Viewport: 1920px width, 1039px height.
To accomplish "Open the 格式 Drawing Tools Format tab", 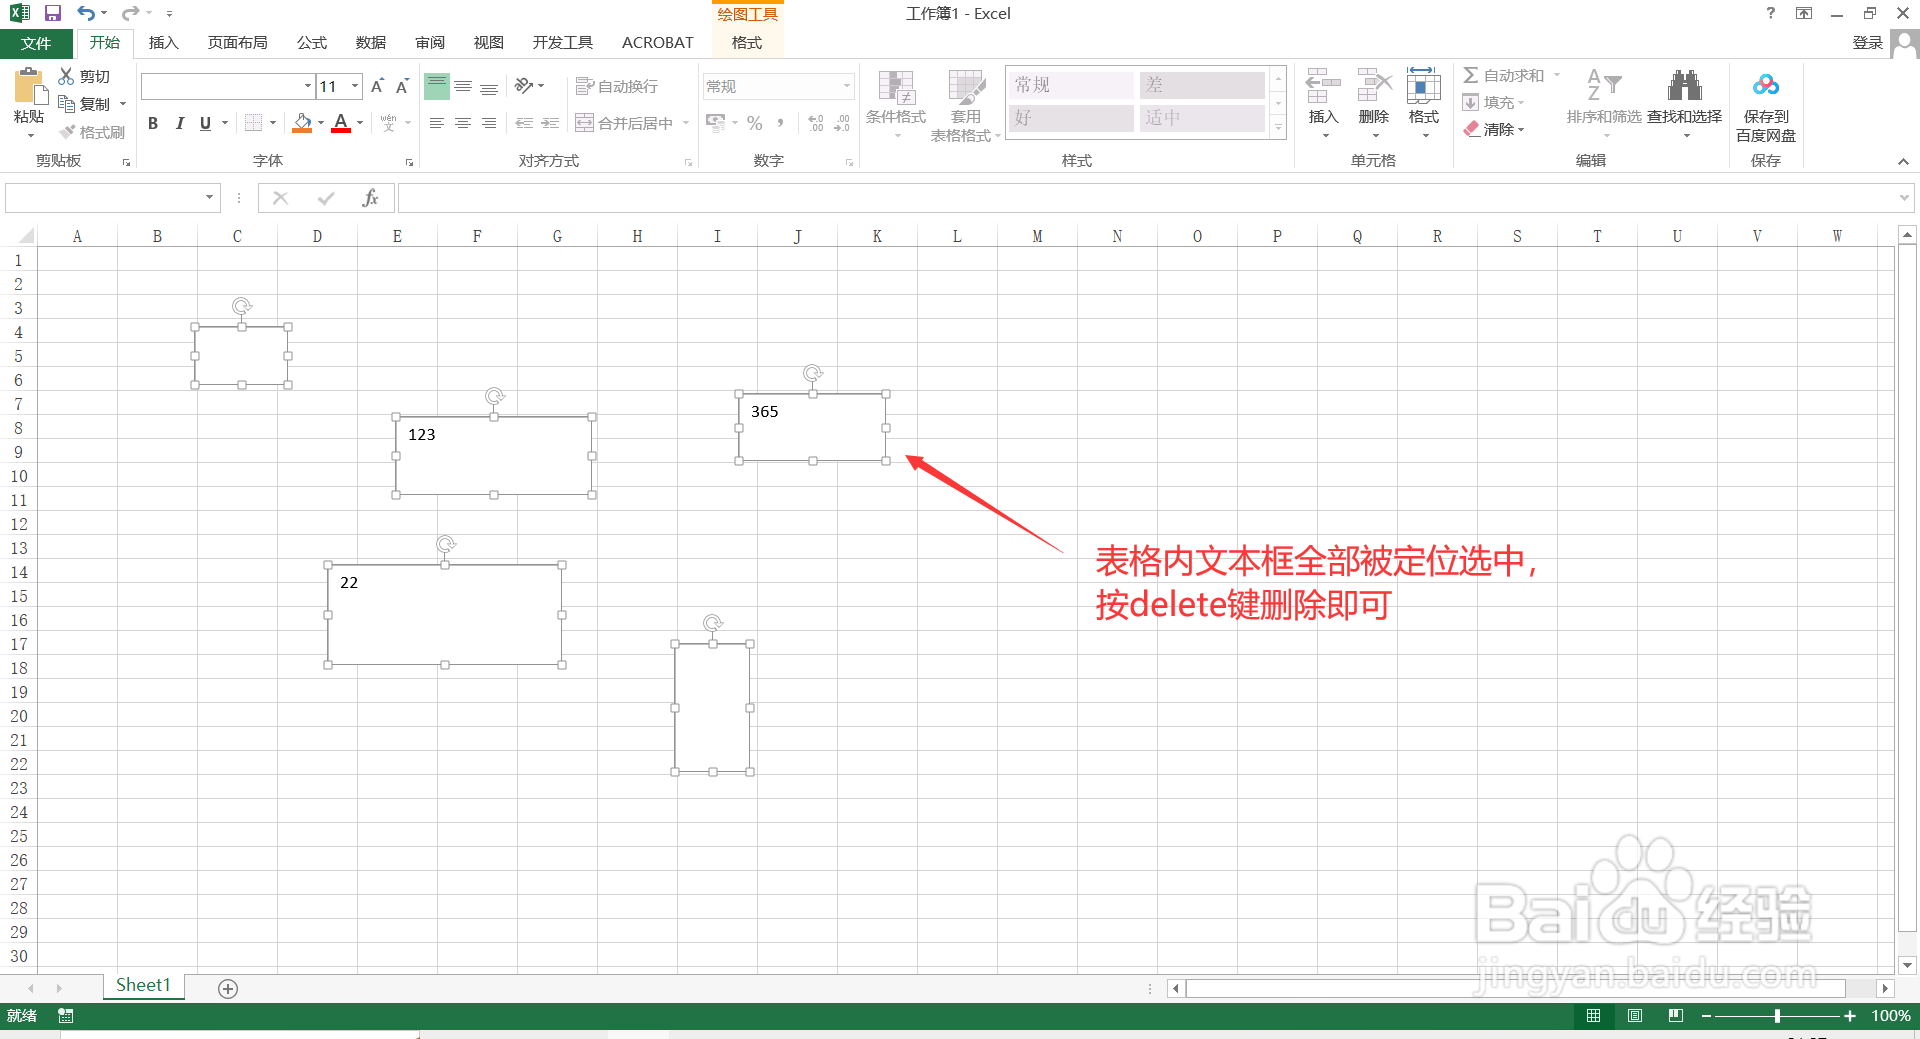I will (747, 43).
